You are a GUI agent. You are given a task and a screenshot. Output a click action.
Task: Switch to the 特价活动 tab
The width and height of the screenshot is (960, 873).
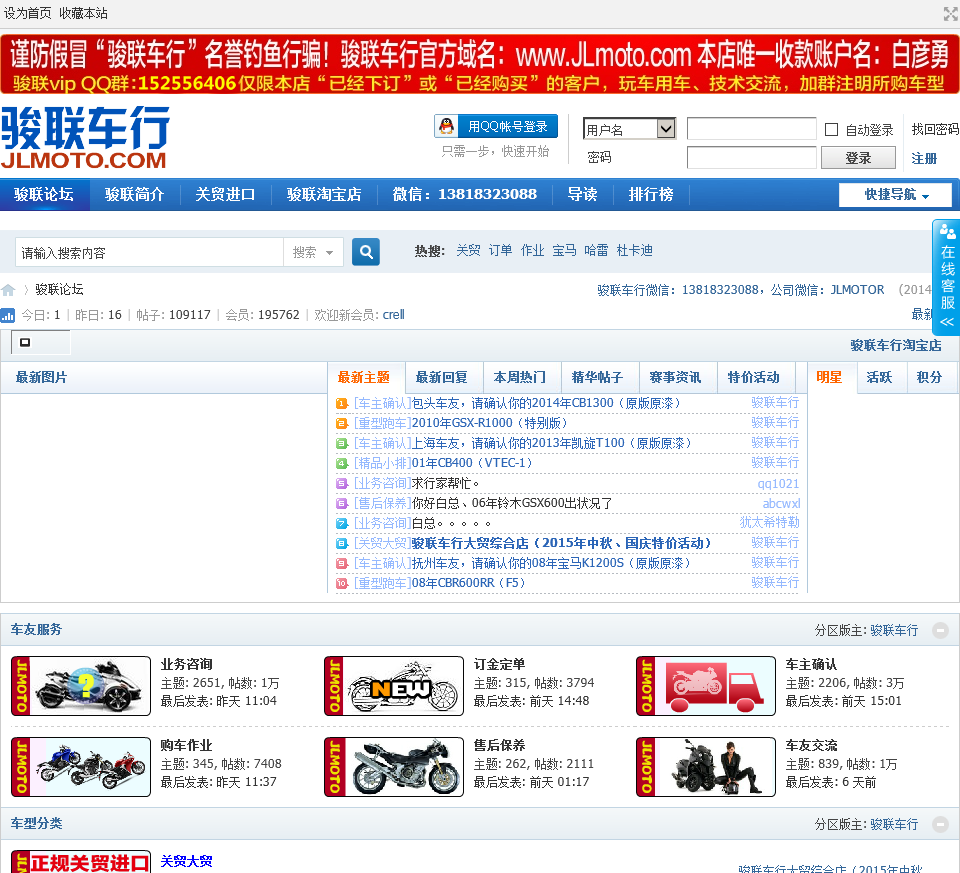(x=753, y=377)
